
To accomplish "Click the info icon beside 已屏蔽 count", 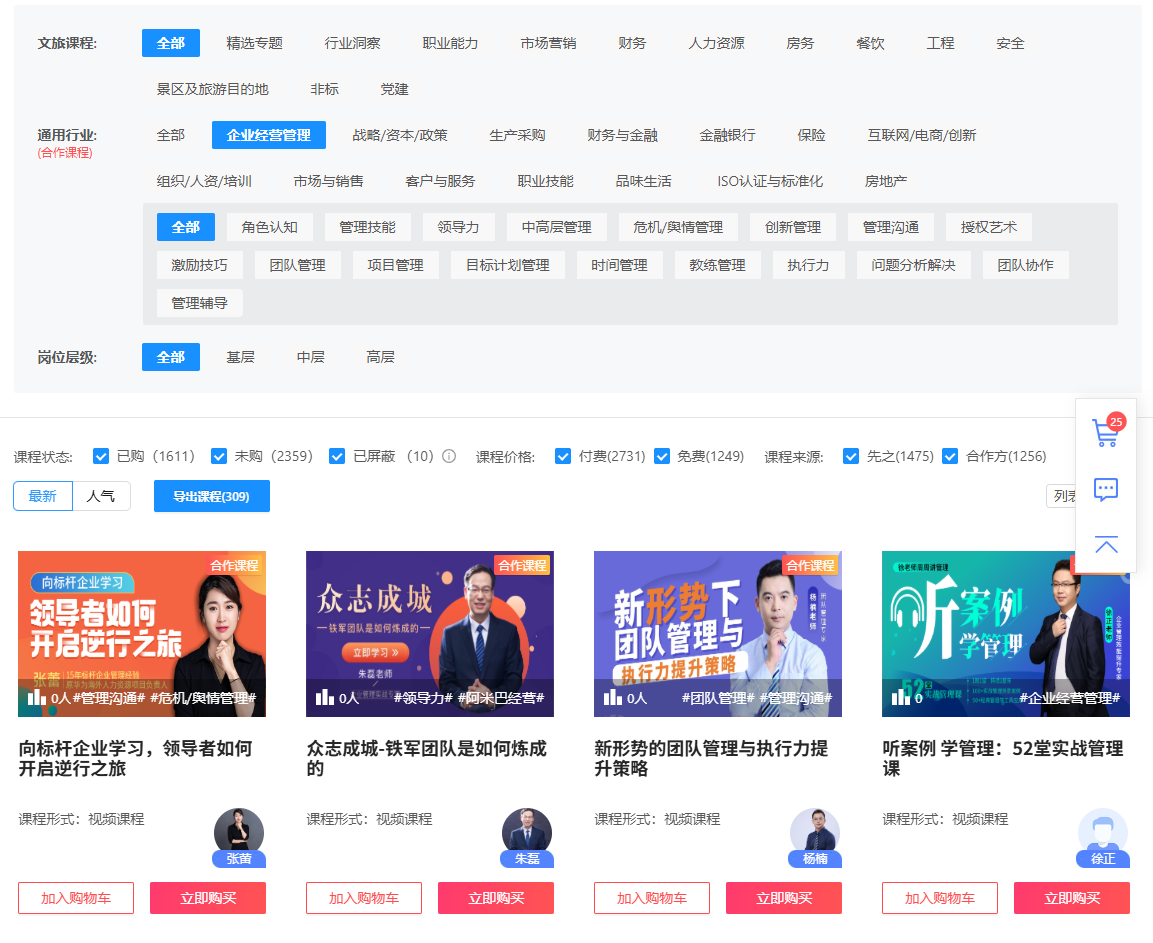I will 449,456.
